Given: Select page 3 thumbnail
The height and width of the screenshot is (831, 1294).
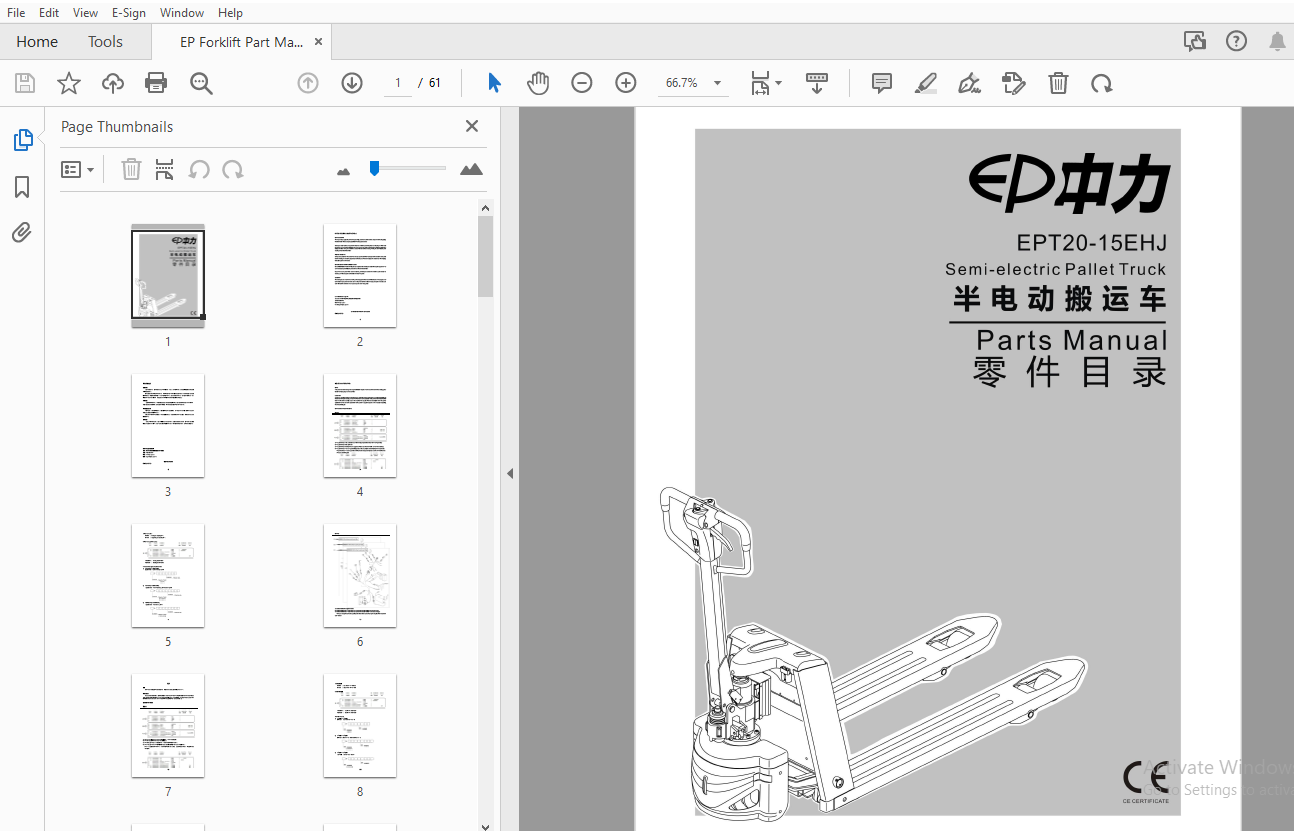Looking at the screenshot, I should [168, 426].
